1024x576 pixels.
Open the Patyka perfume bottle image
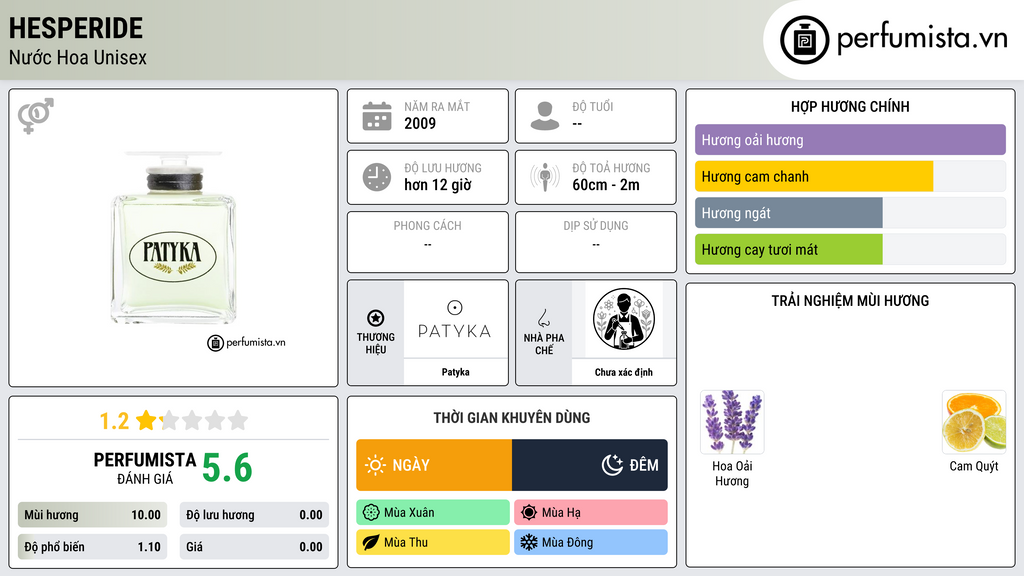pyautogui.click(x=173, y=238)
